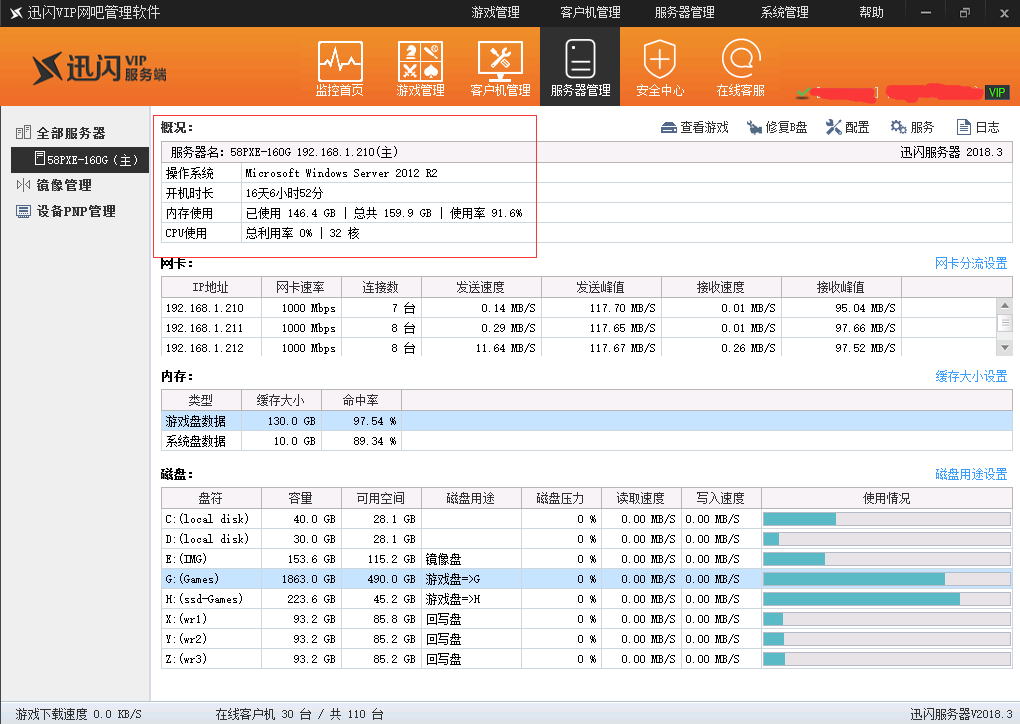This screenshot has width=1020, height=724.
Task: Click the 磁盘压力 column header
Action: [561, 499]
